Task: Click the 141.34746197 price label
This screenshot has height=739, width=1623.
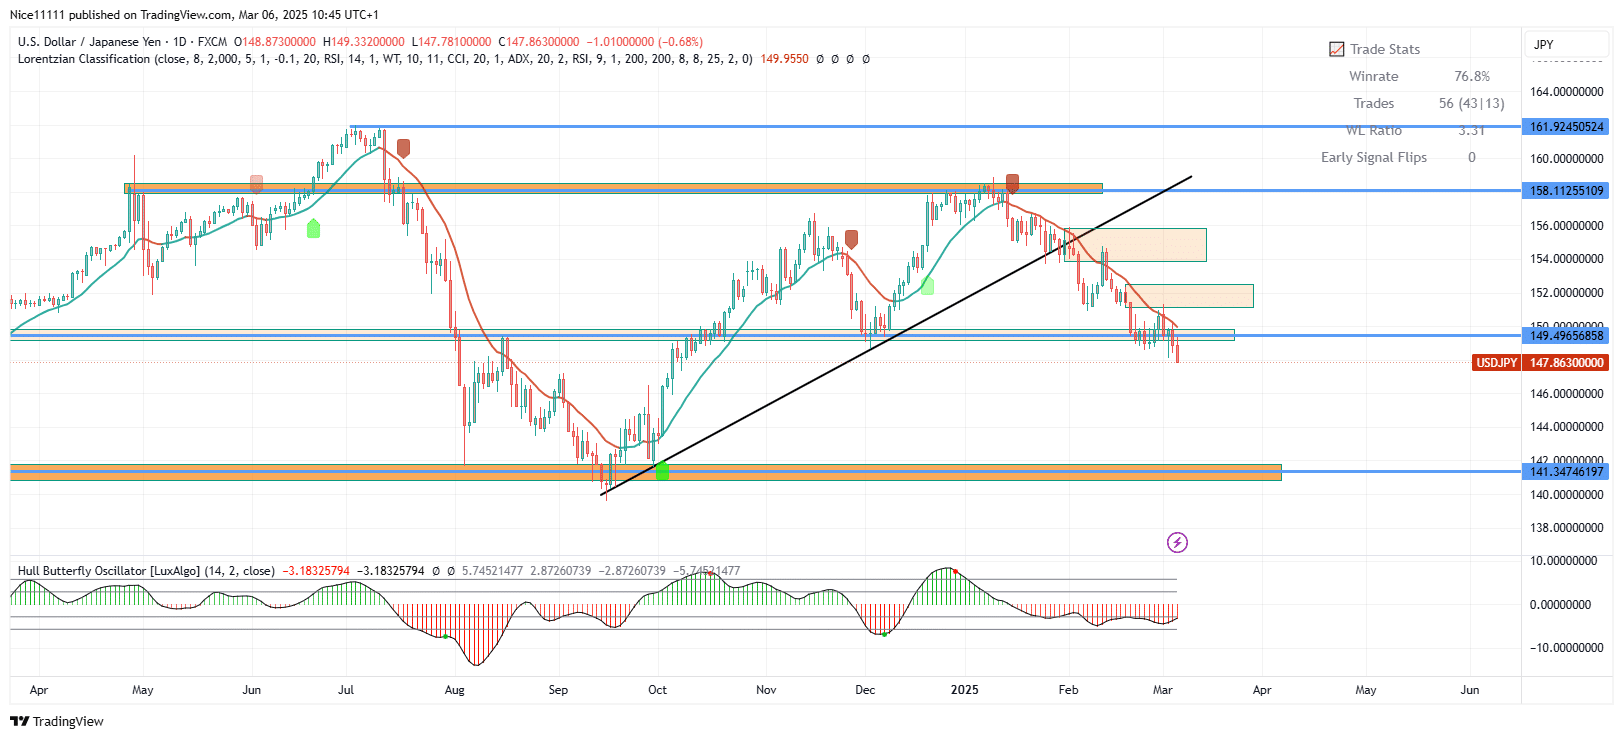Action: click(1566, 471)
